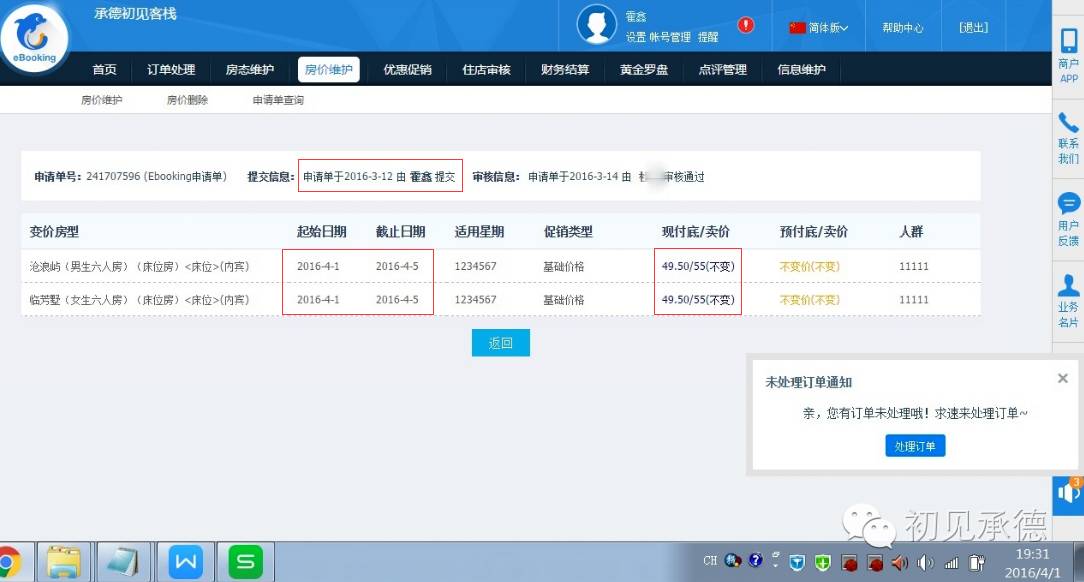This screenshot has height=582, width=1084.
Task: Click the red alert notification icon
Action: point(745,25)
